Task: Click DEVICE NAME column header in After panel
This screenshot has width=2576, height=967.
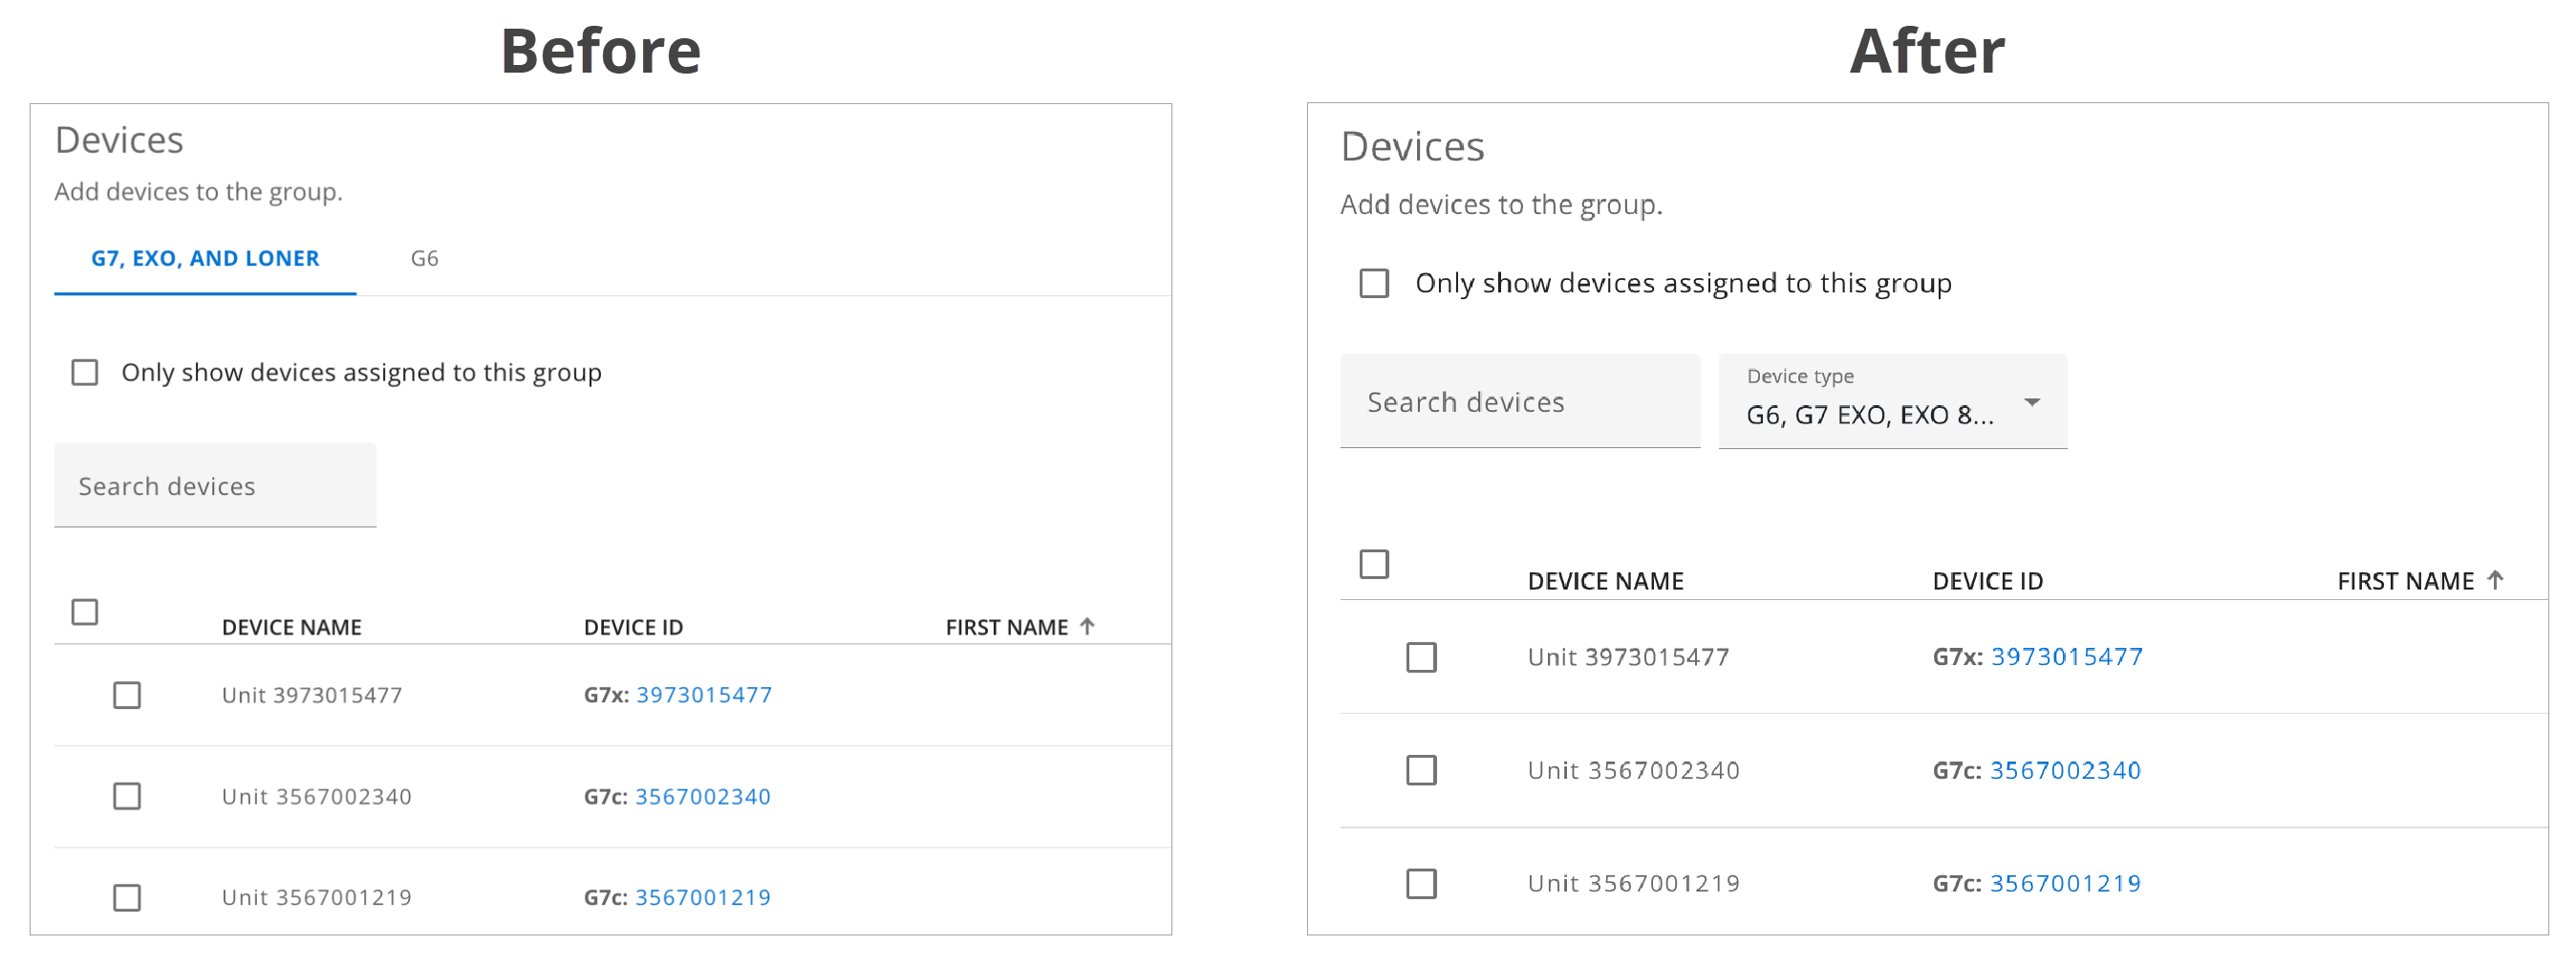Action: (x=1605, y=581)
